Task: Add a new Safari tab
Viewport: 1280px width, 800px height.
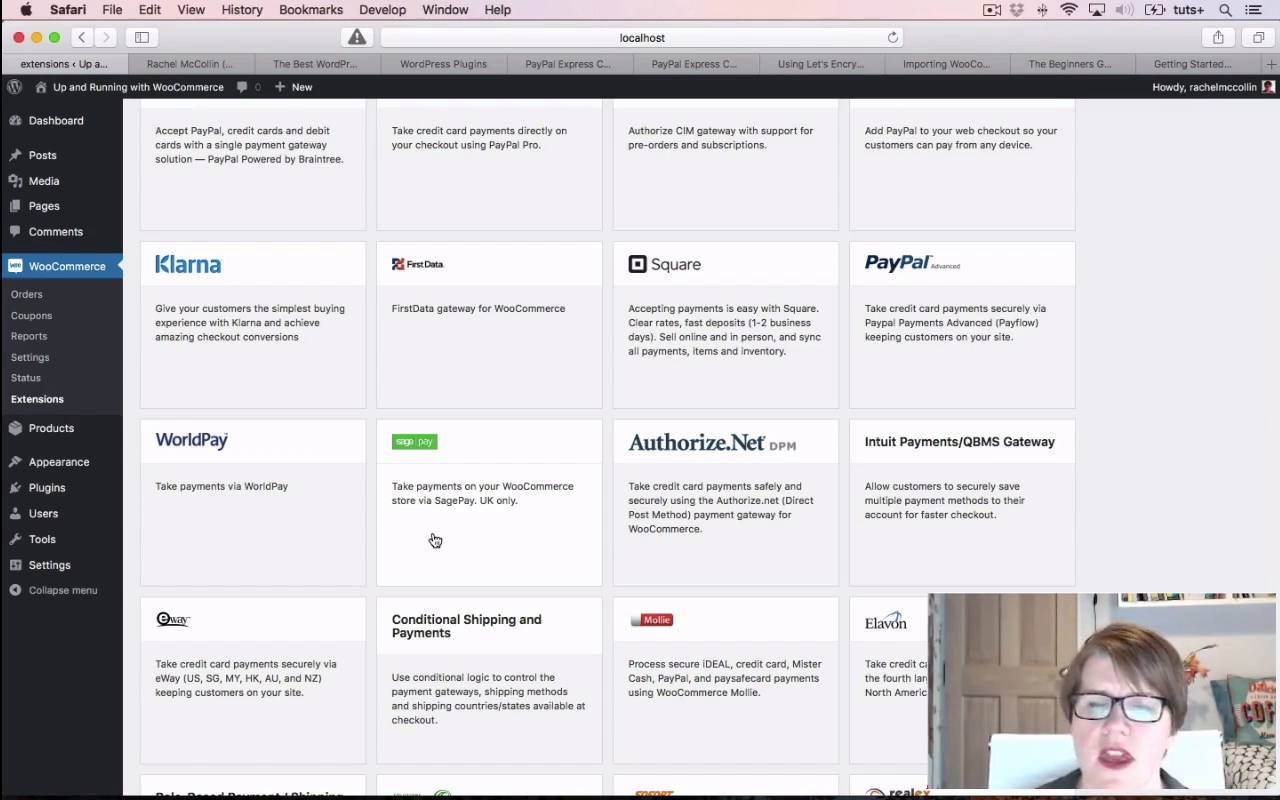Action: point(1271,64)
